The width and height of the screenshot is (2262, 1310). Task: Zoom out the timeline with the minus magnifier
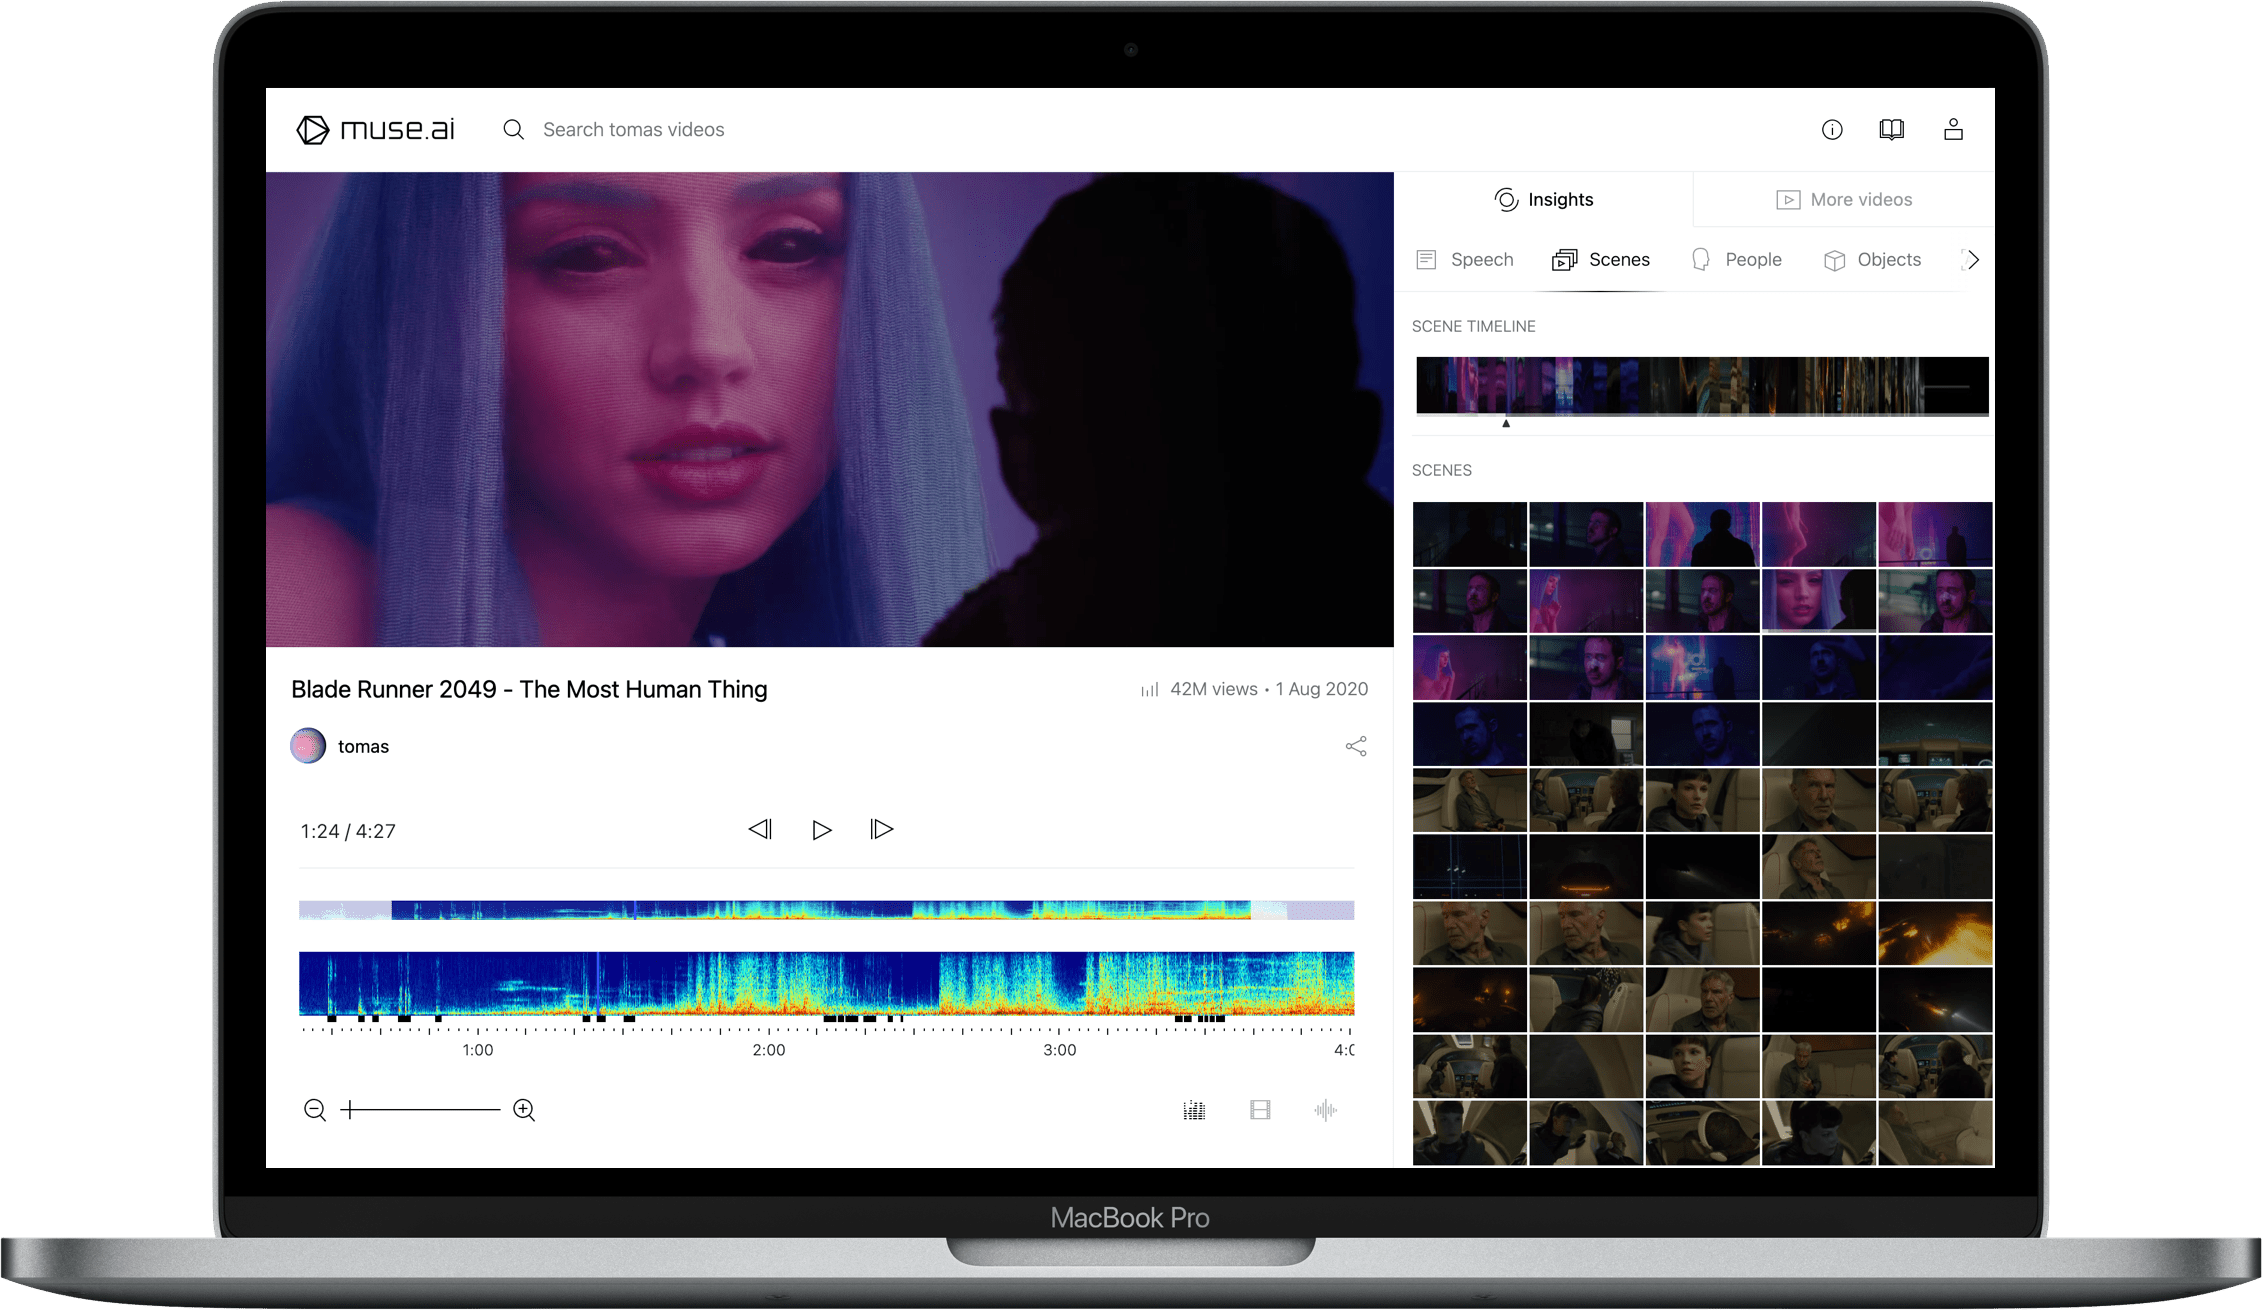(x=314, y=1109)
